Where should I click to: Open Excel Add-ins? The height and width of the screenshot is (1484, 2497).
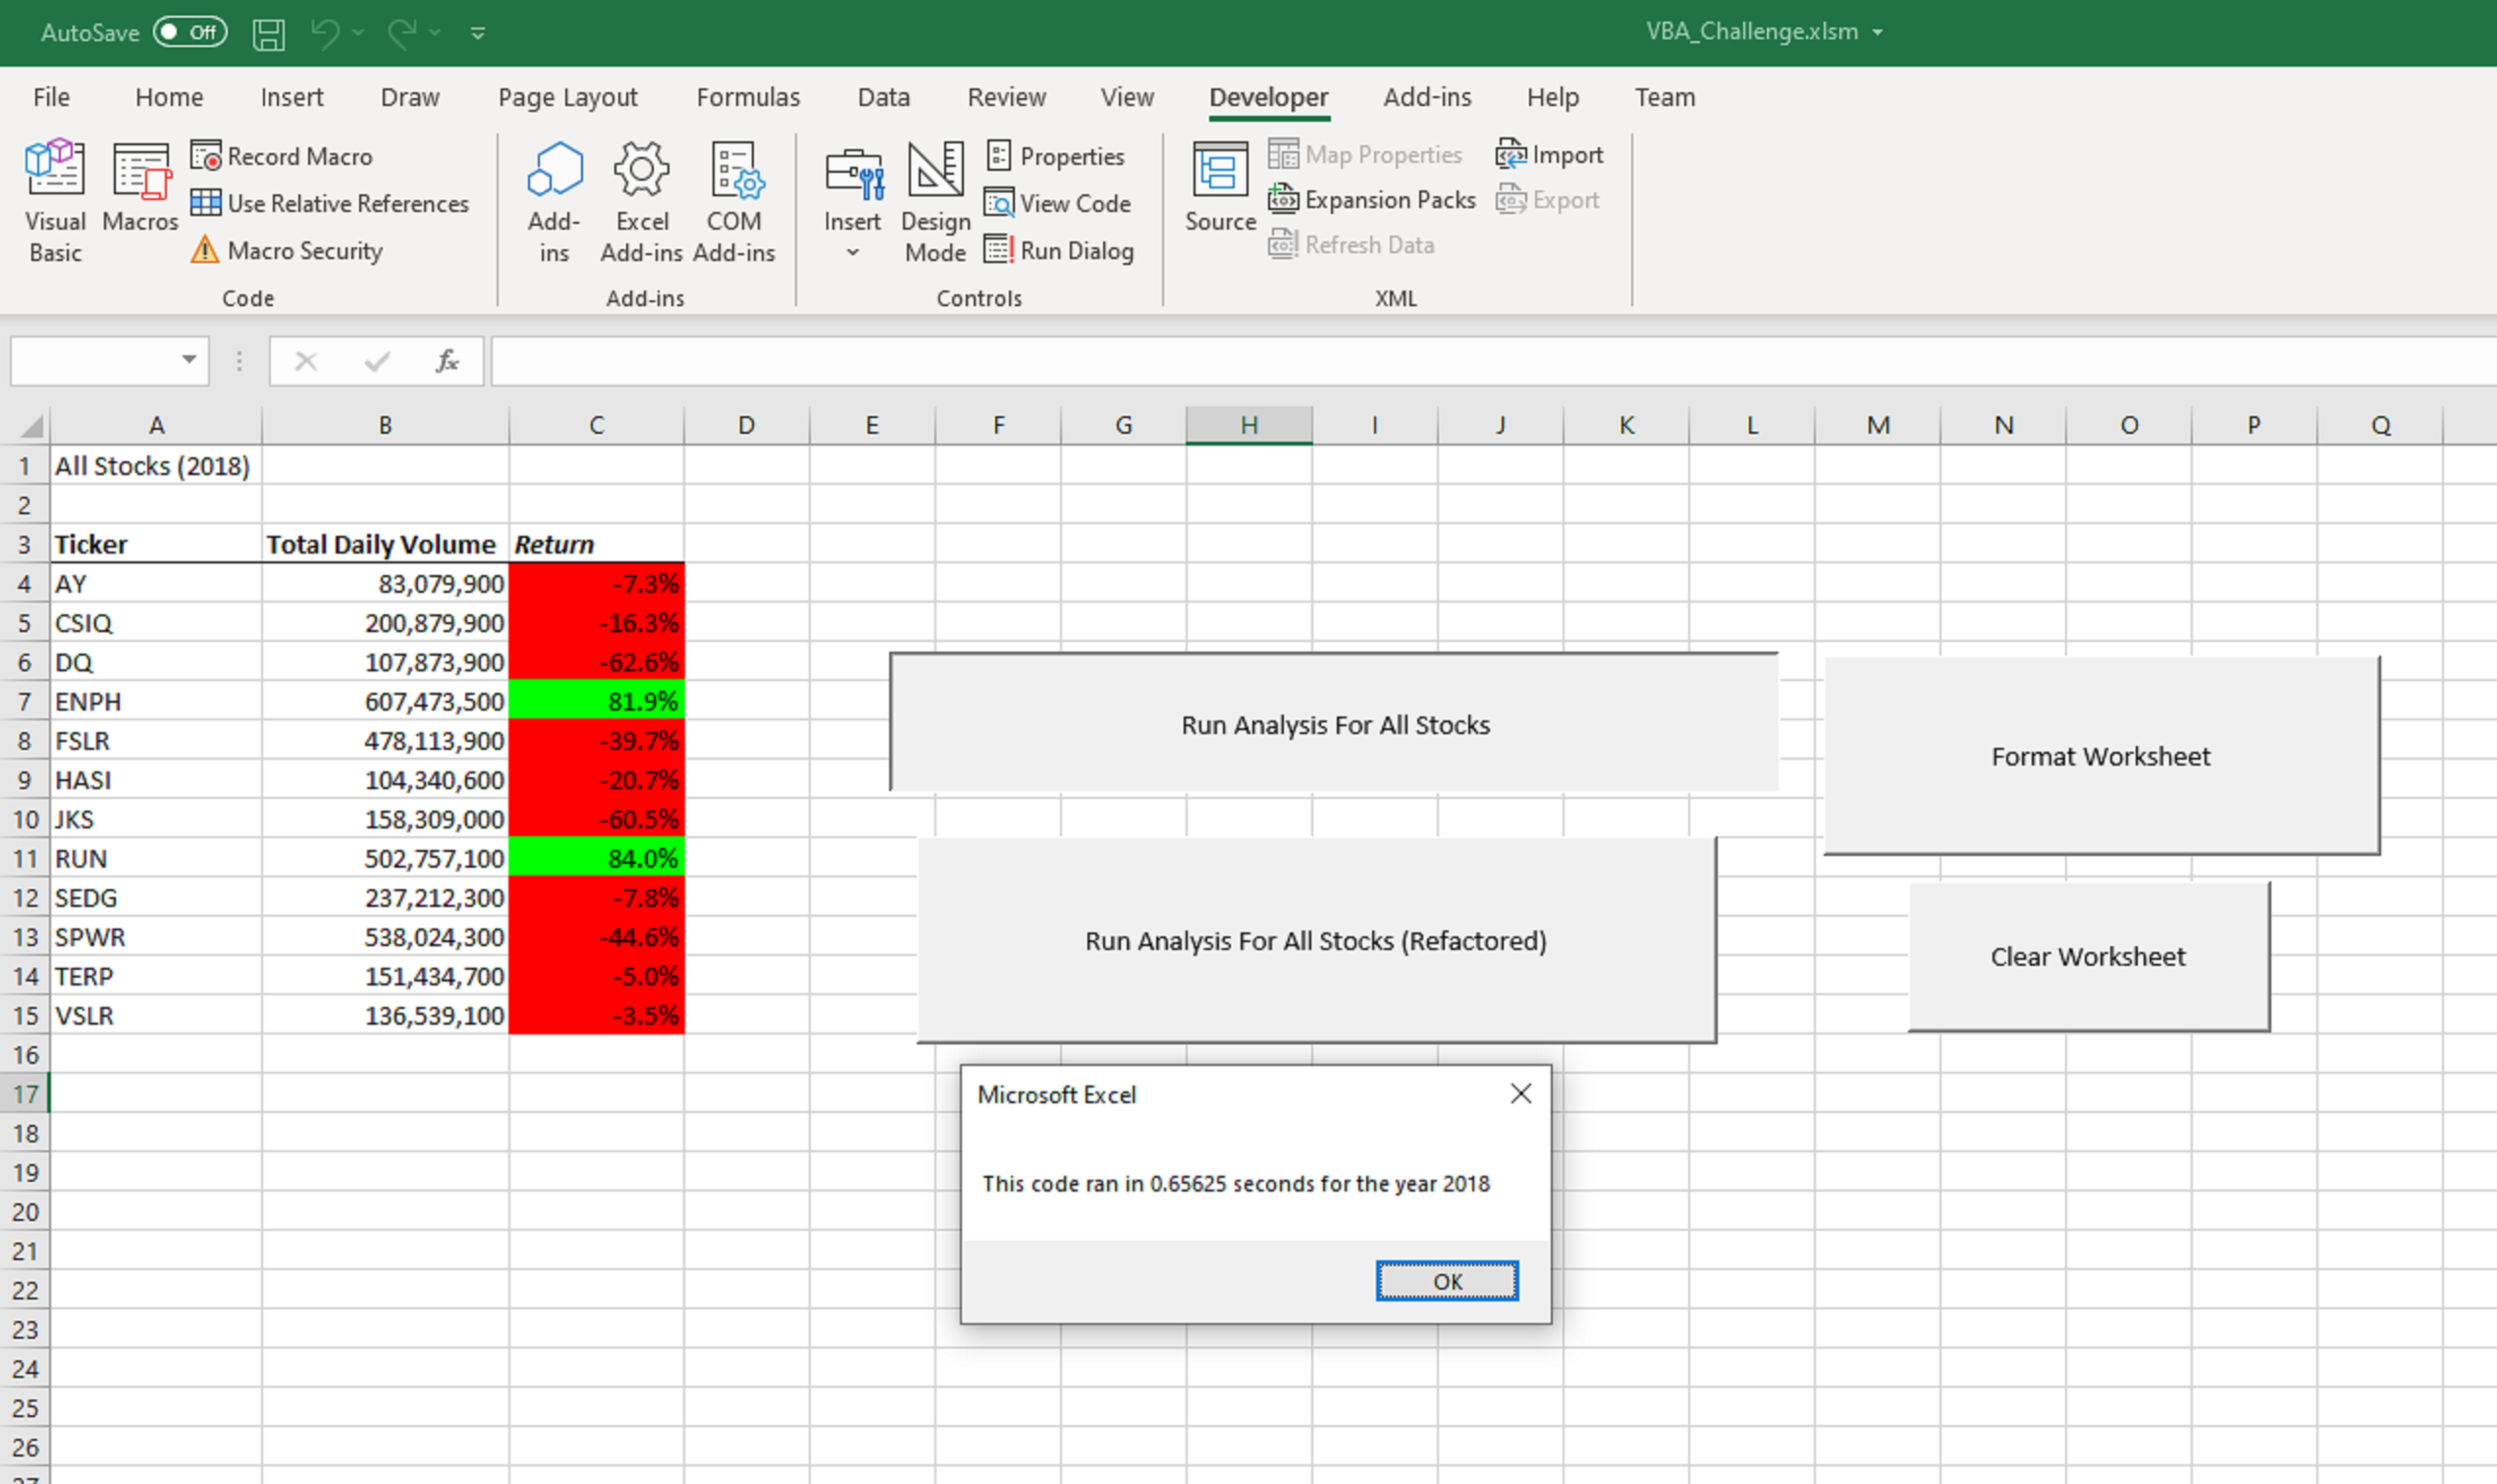tap(641, 201)
